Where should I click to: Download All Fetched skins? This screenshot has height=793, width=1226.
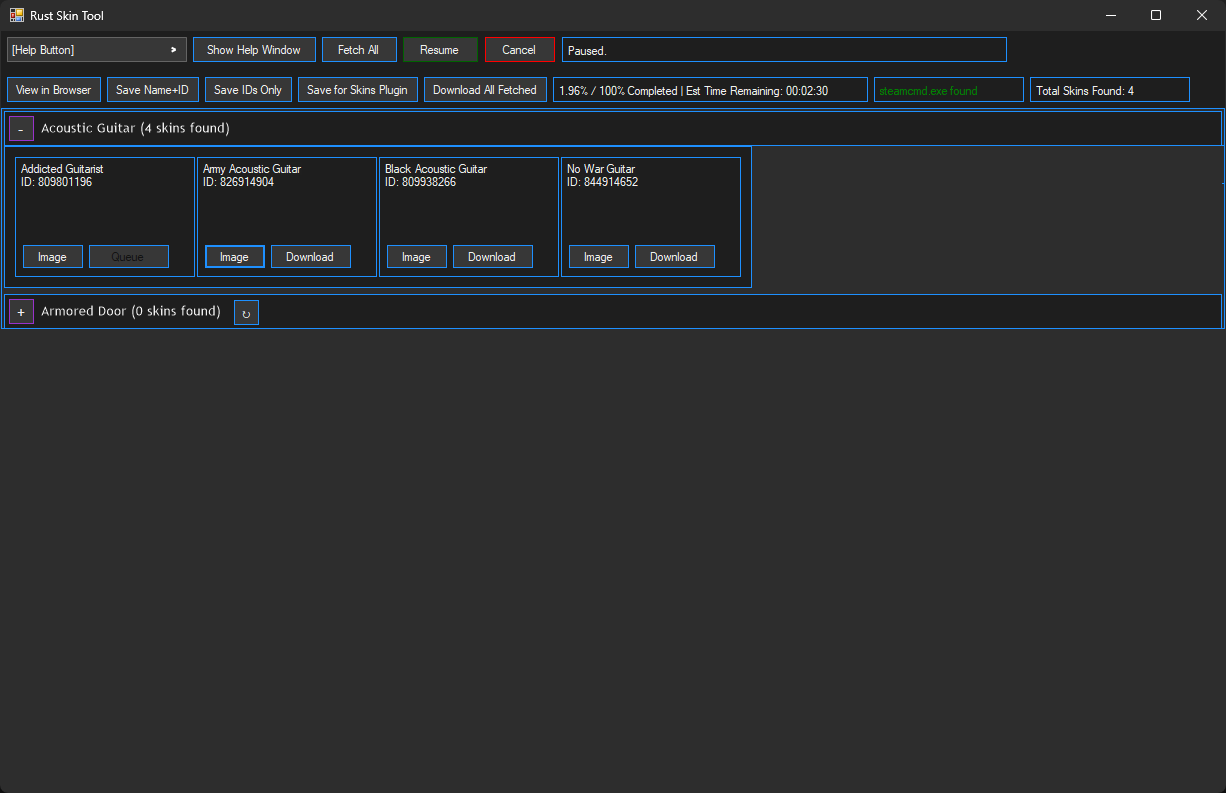[485, 89]
